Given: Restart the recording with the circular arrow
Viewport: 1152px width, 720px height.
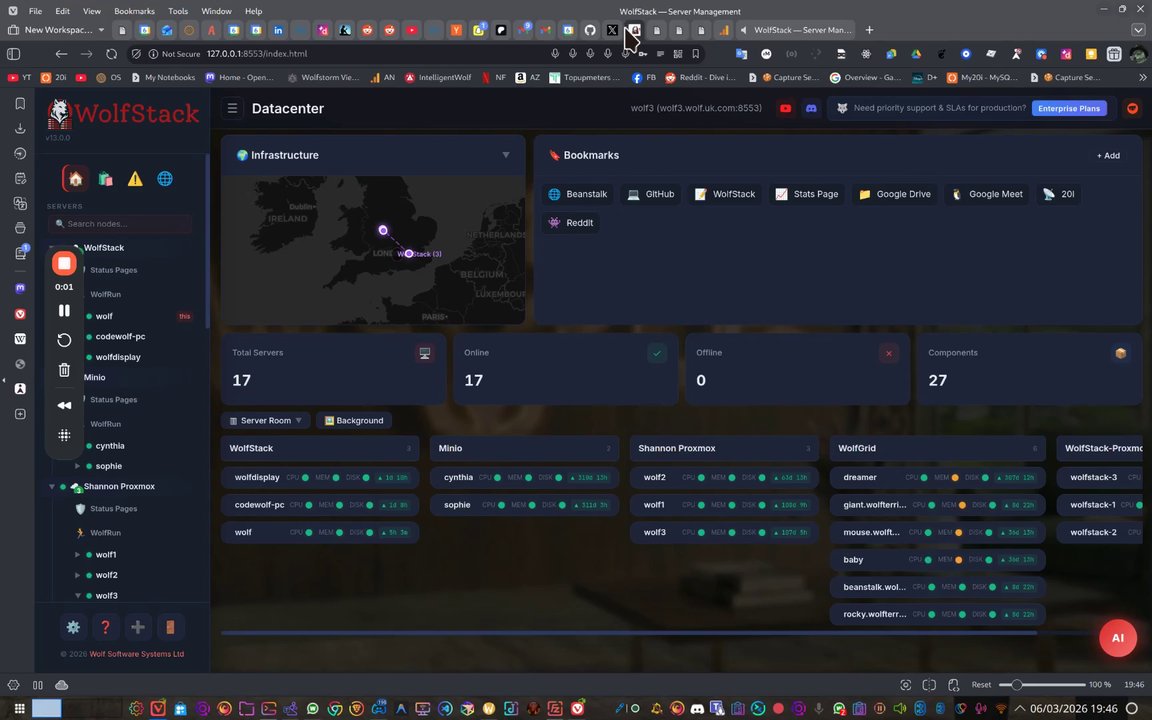Looking at the screenshot, I should (64, 340).
